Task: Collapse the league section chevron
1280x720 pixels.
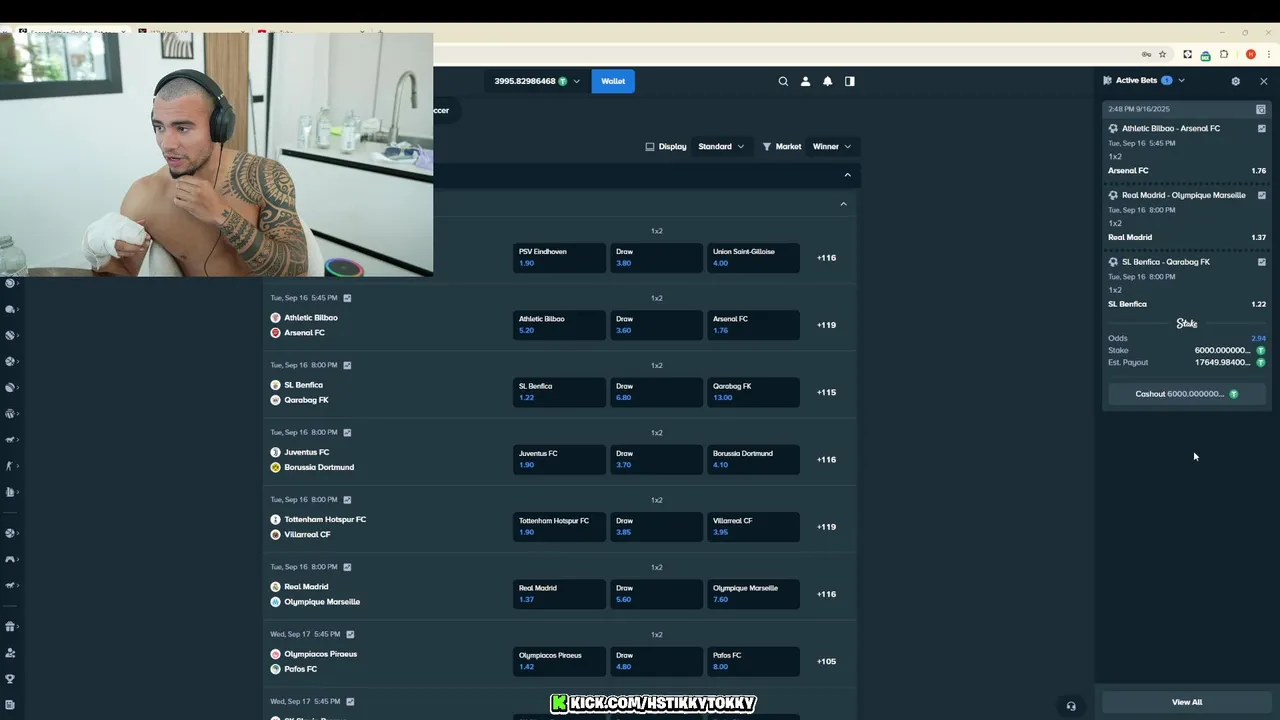Action: [x=843, y=204]
